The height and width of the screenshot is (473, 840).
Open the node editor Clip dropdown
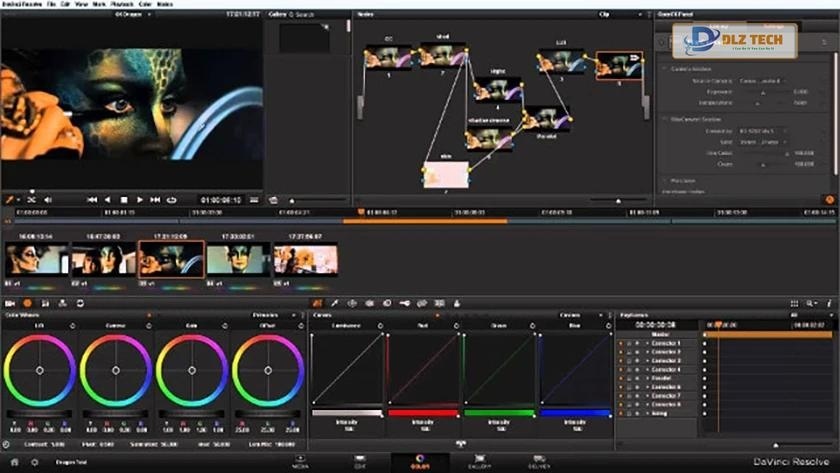point(620,14)
